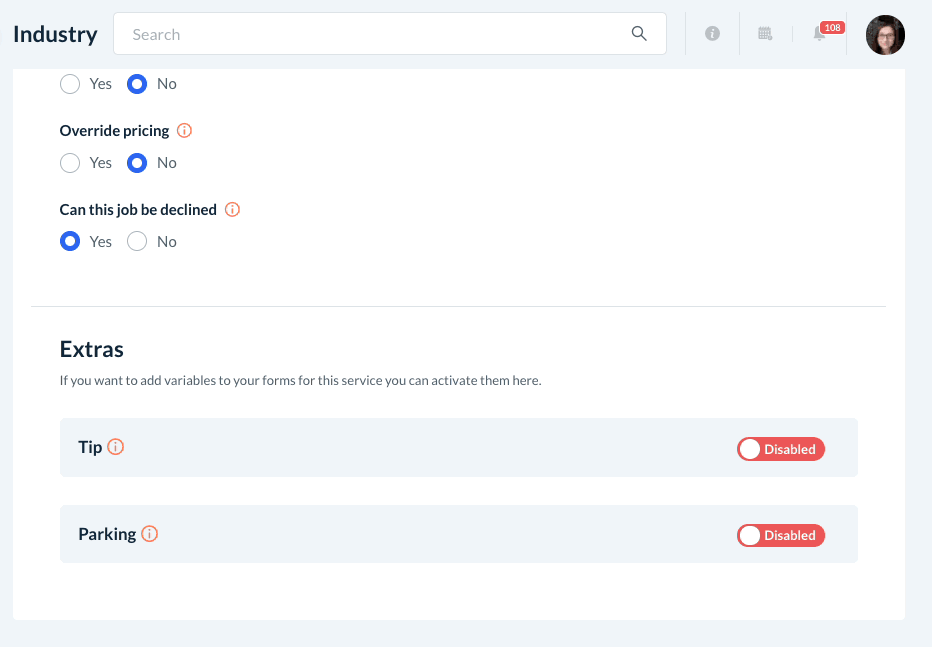Click into the Search input field
The width and height of the screenshot is (932, 647).
point(370,34)
